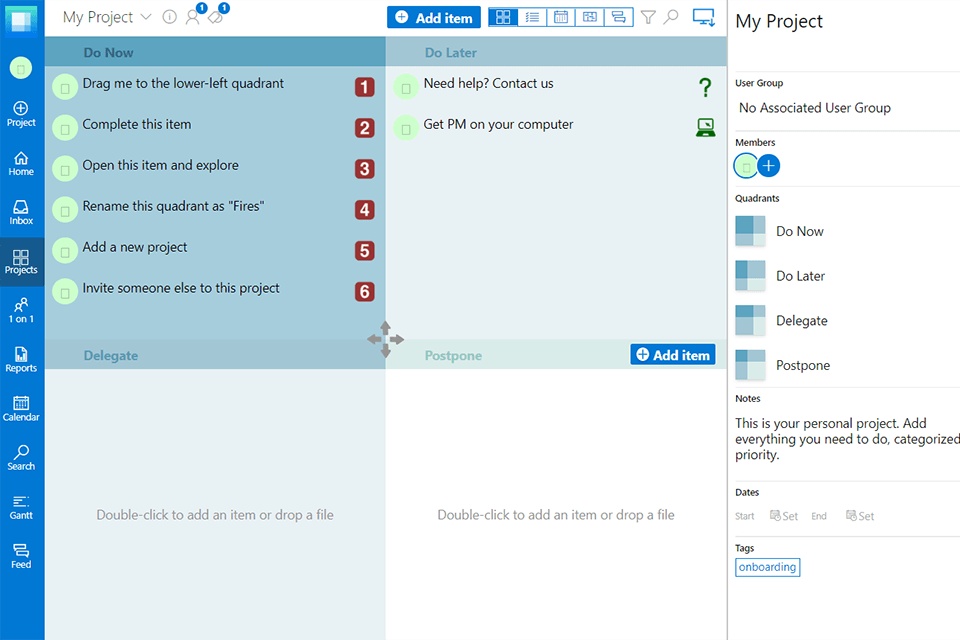Add a member using the plus icon
This screenshot has height=640, width=960.
point(768,165)
